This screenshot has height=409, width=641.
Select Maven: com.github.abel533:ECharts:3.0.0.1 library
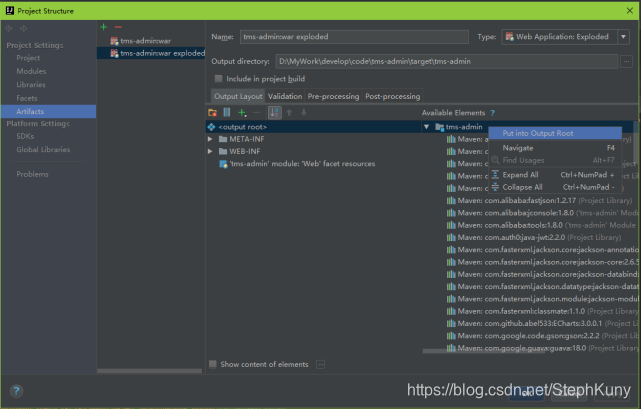pos(542,324)
